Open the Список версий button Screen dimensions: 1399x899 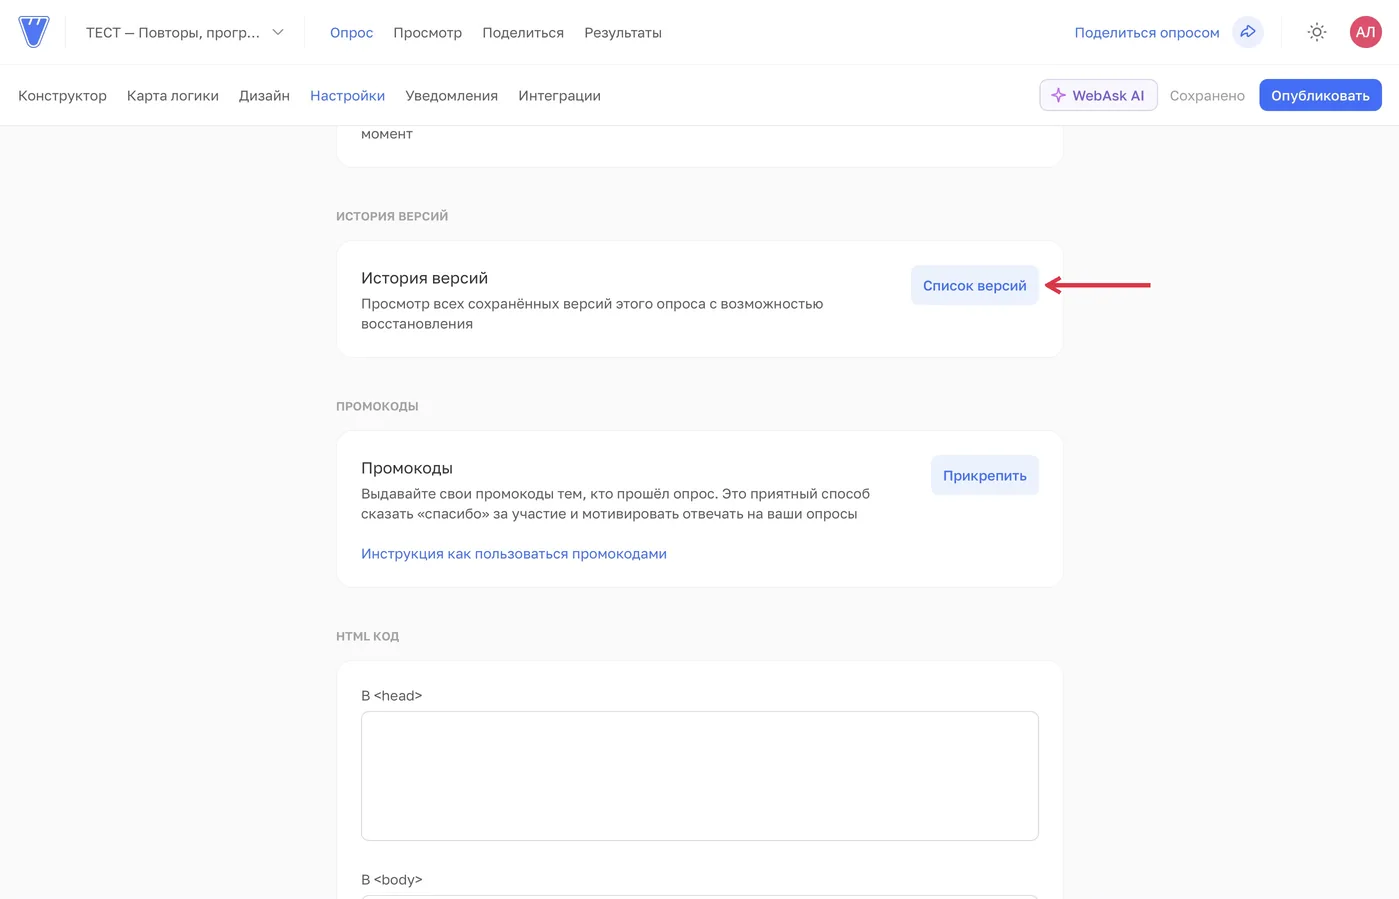(x=974, y=285)
